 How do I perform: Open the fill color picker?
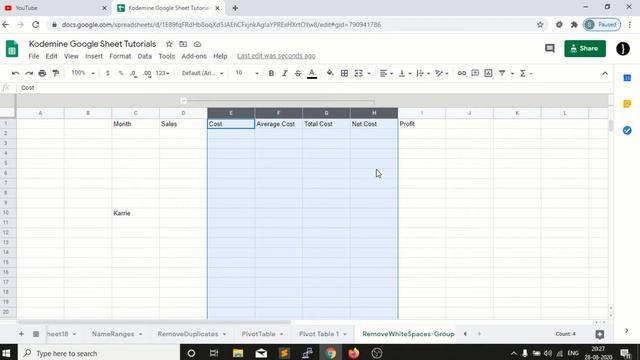[330, 73]
